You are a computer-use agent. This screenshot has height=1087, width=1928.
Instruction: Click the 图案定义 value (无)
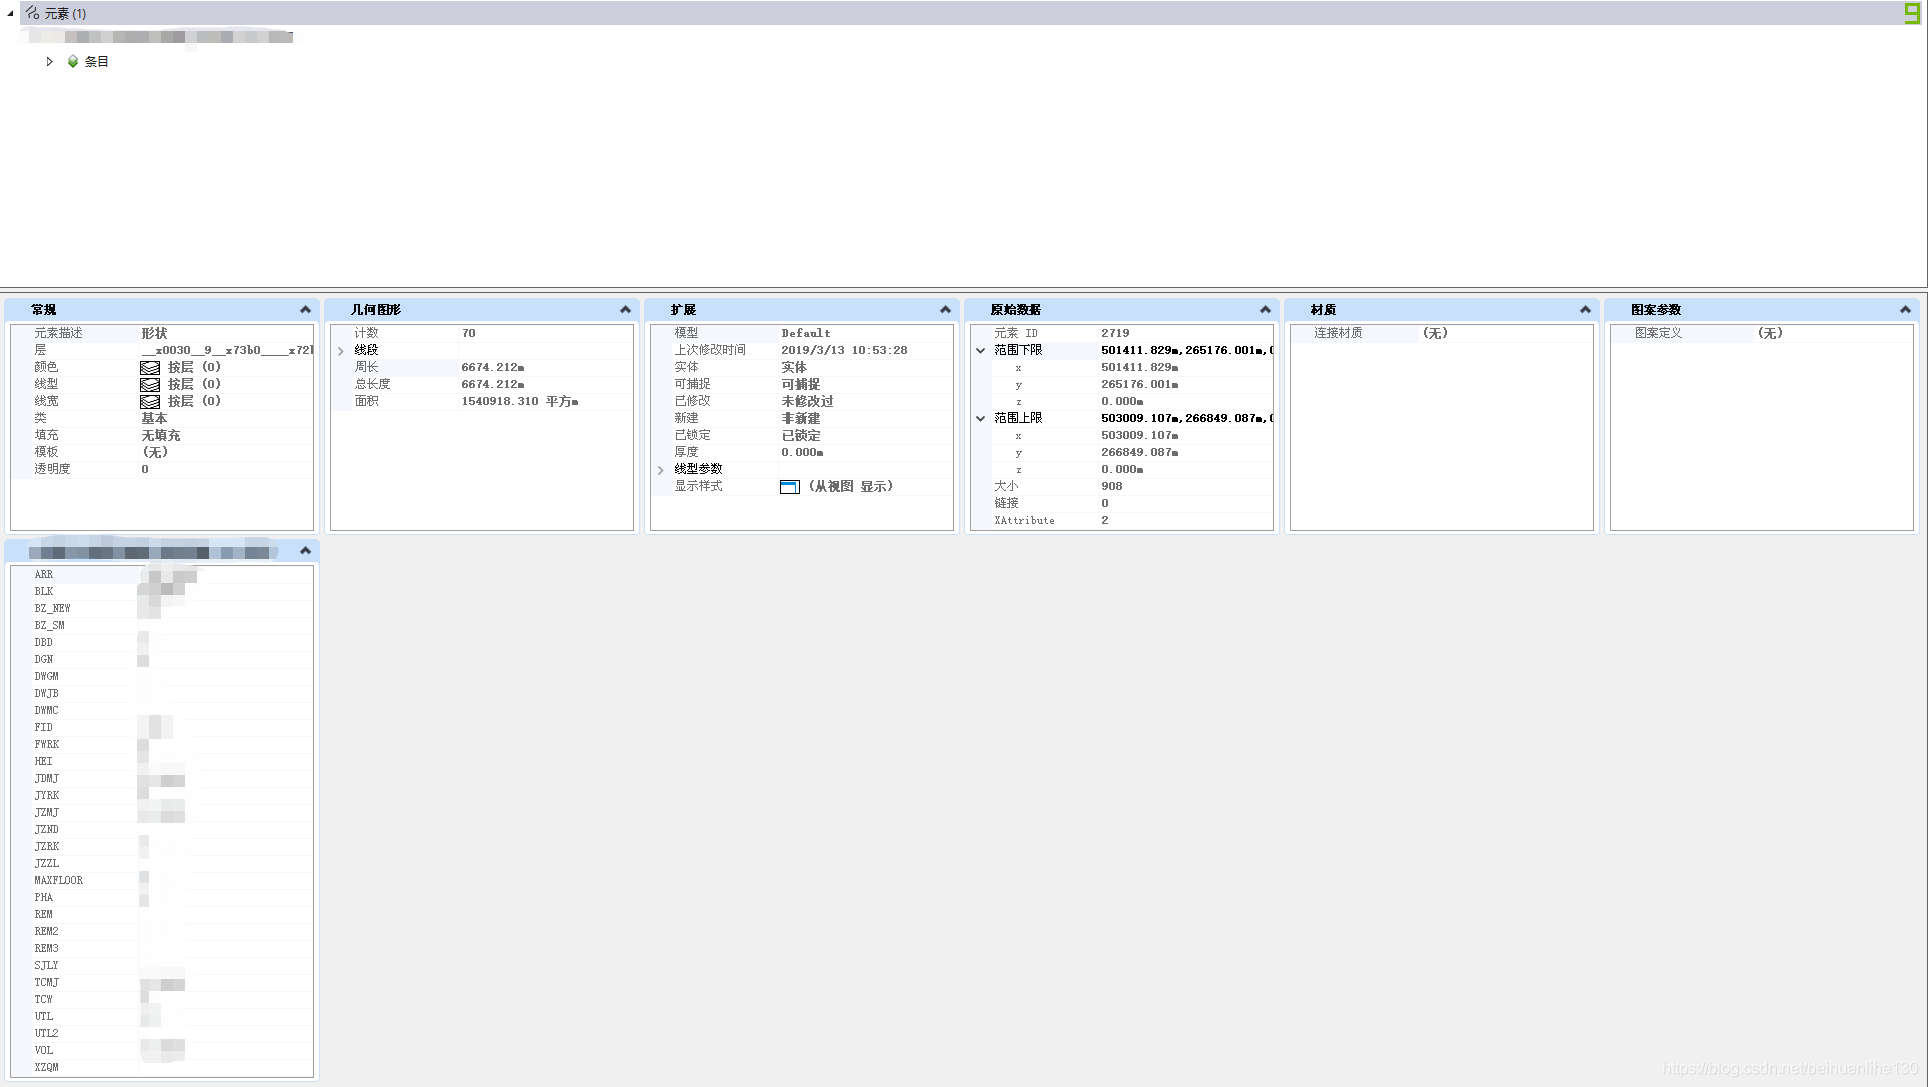[1771, 333]
